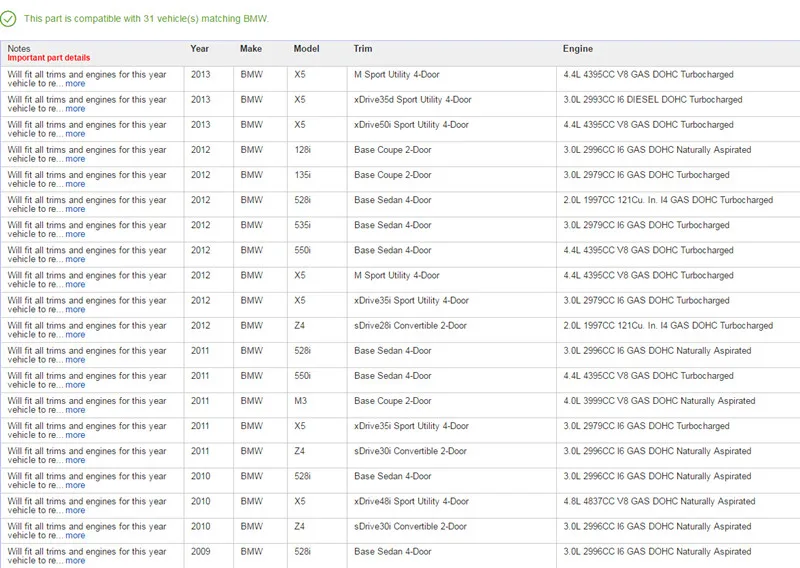Viewport: 800px width, 568px height.
Task: Select '3.0L 2993CC I6 DIESEL DOHC Turbocharged' engine cell
Action: click(653, 100)
